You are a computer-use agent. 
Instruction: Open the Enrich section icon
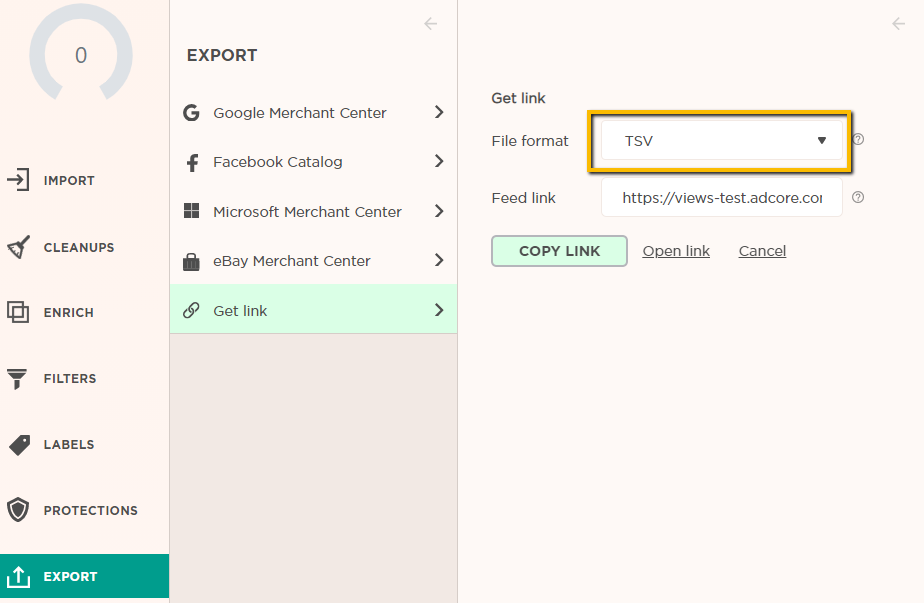click(18, 313)
